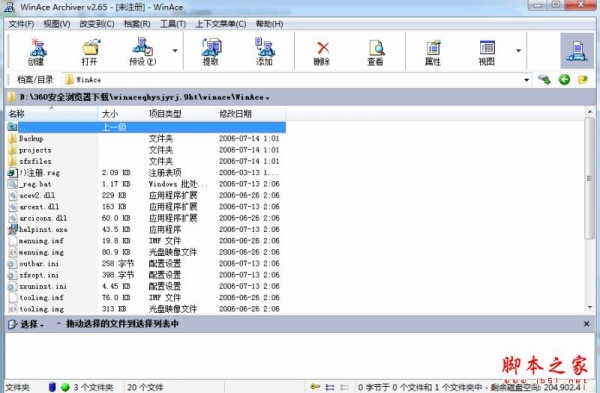
Task: Click the green back arrow icon
Action: (x=564, y=80)
